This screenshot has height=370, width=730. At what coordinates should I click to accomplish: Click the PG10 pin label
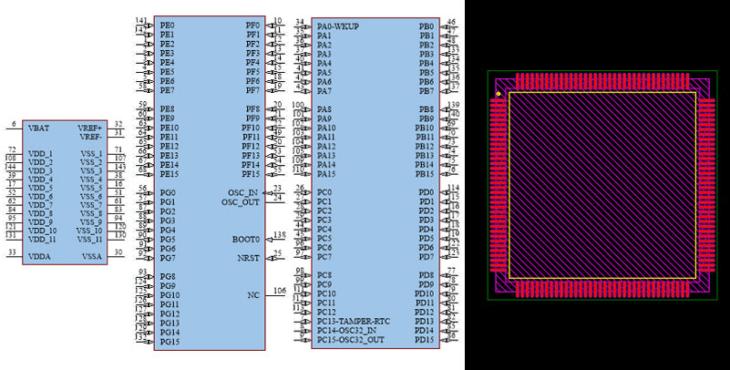(170, 295)
